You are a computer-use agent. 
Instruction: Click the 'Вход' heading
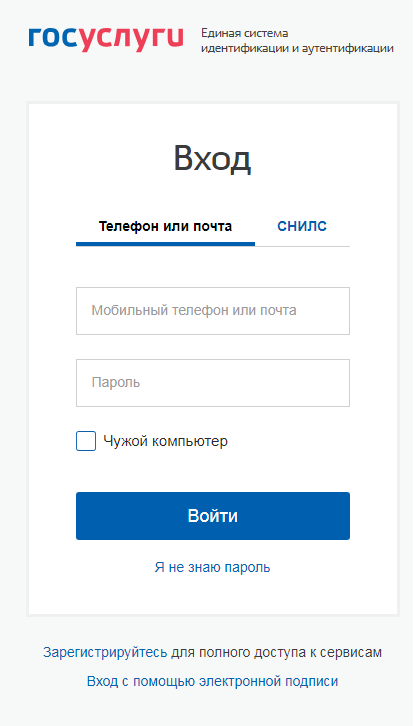click(x=212, y=159)
